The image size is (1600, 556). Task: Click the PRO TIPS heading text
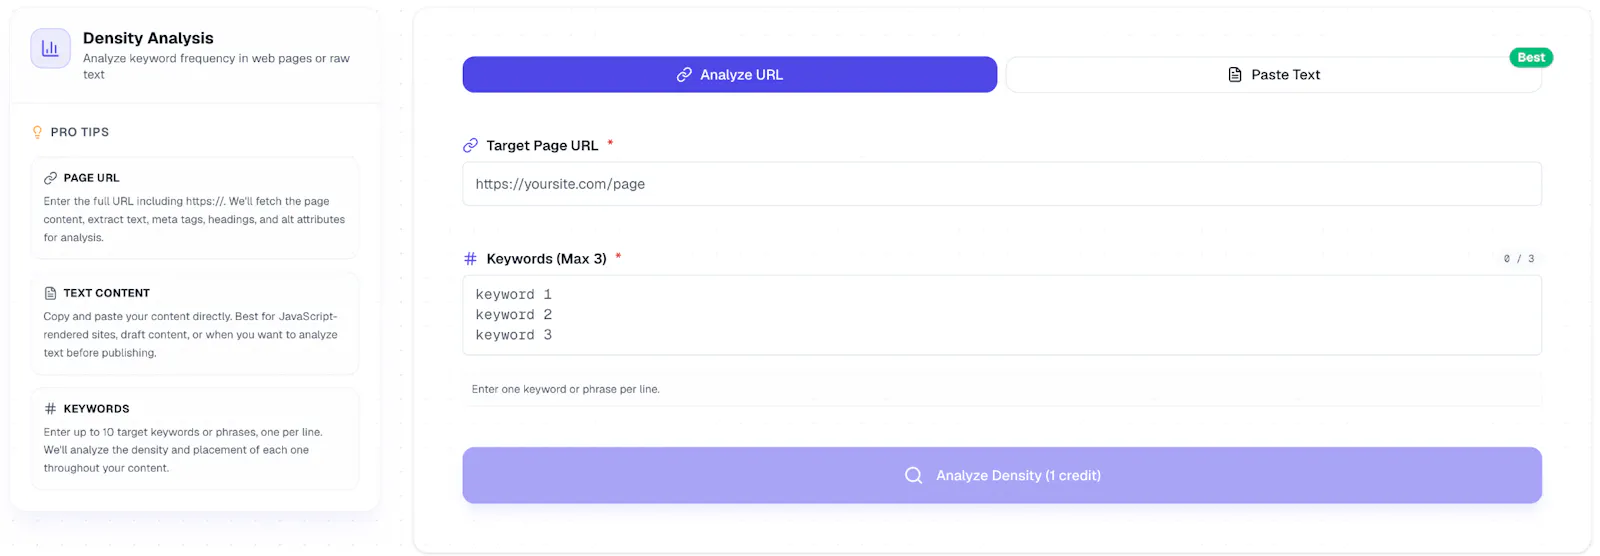tap(80, 132)
